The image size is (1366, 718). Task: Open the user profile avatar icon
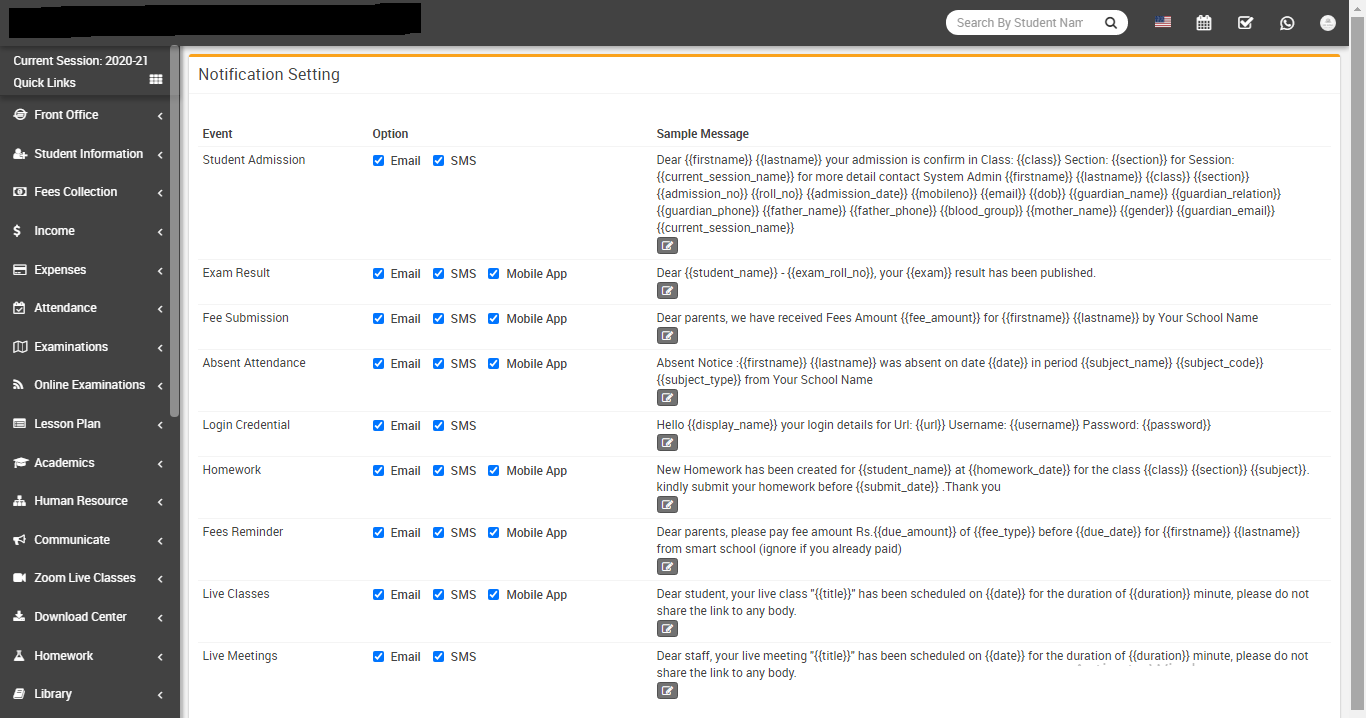pos(1328,23)
